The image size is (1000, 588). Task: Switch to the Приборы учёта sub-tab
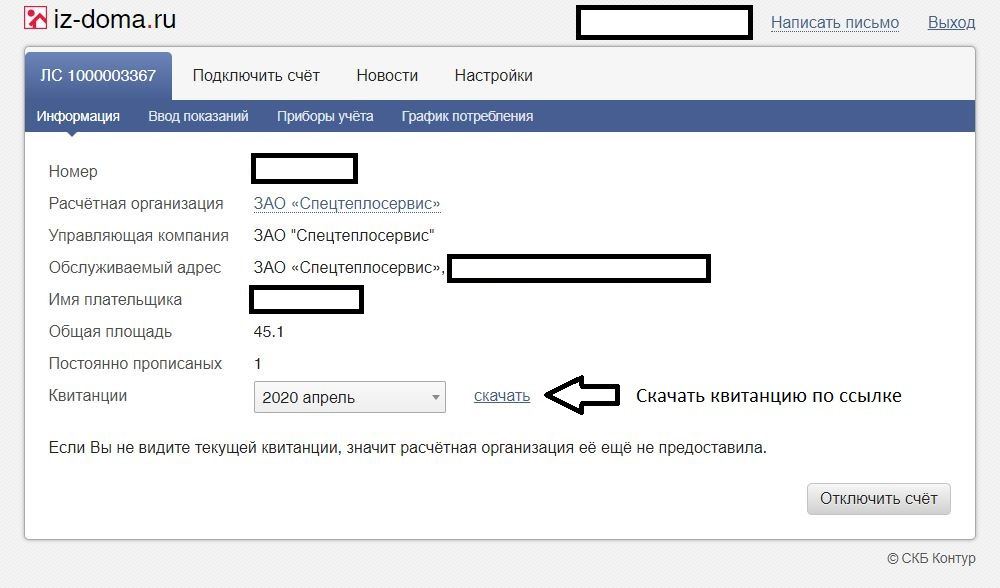[325, 116]
